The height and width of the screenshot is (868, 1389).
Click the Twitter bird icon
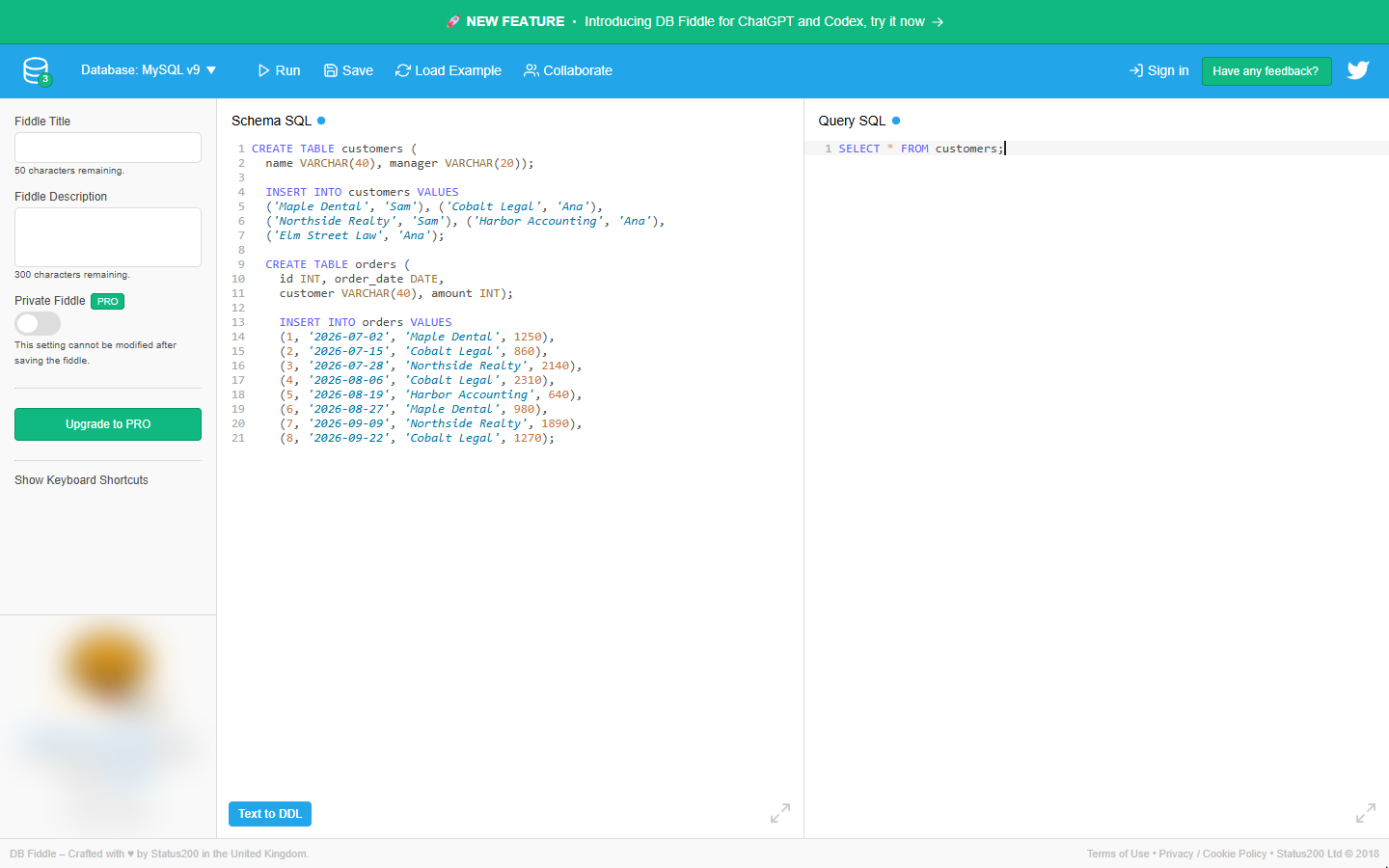[x=1357, y=70]
